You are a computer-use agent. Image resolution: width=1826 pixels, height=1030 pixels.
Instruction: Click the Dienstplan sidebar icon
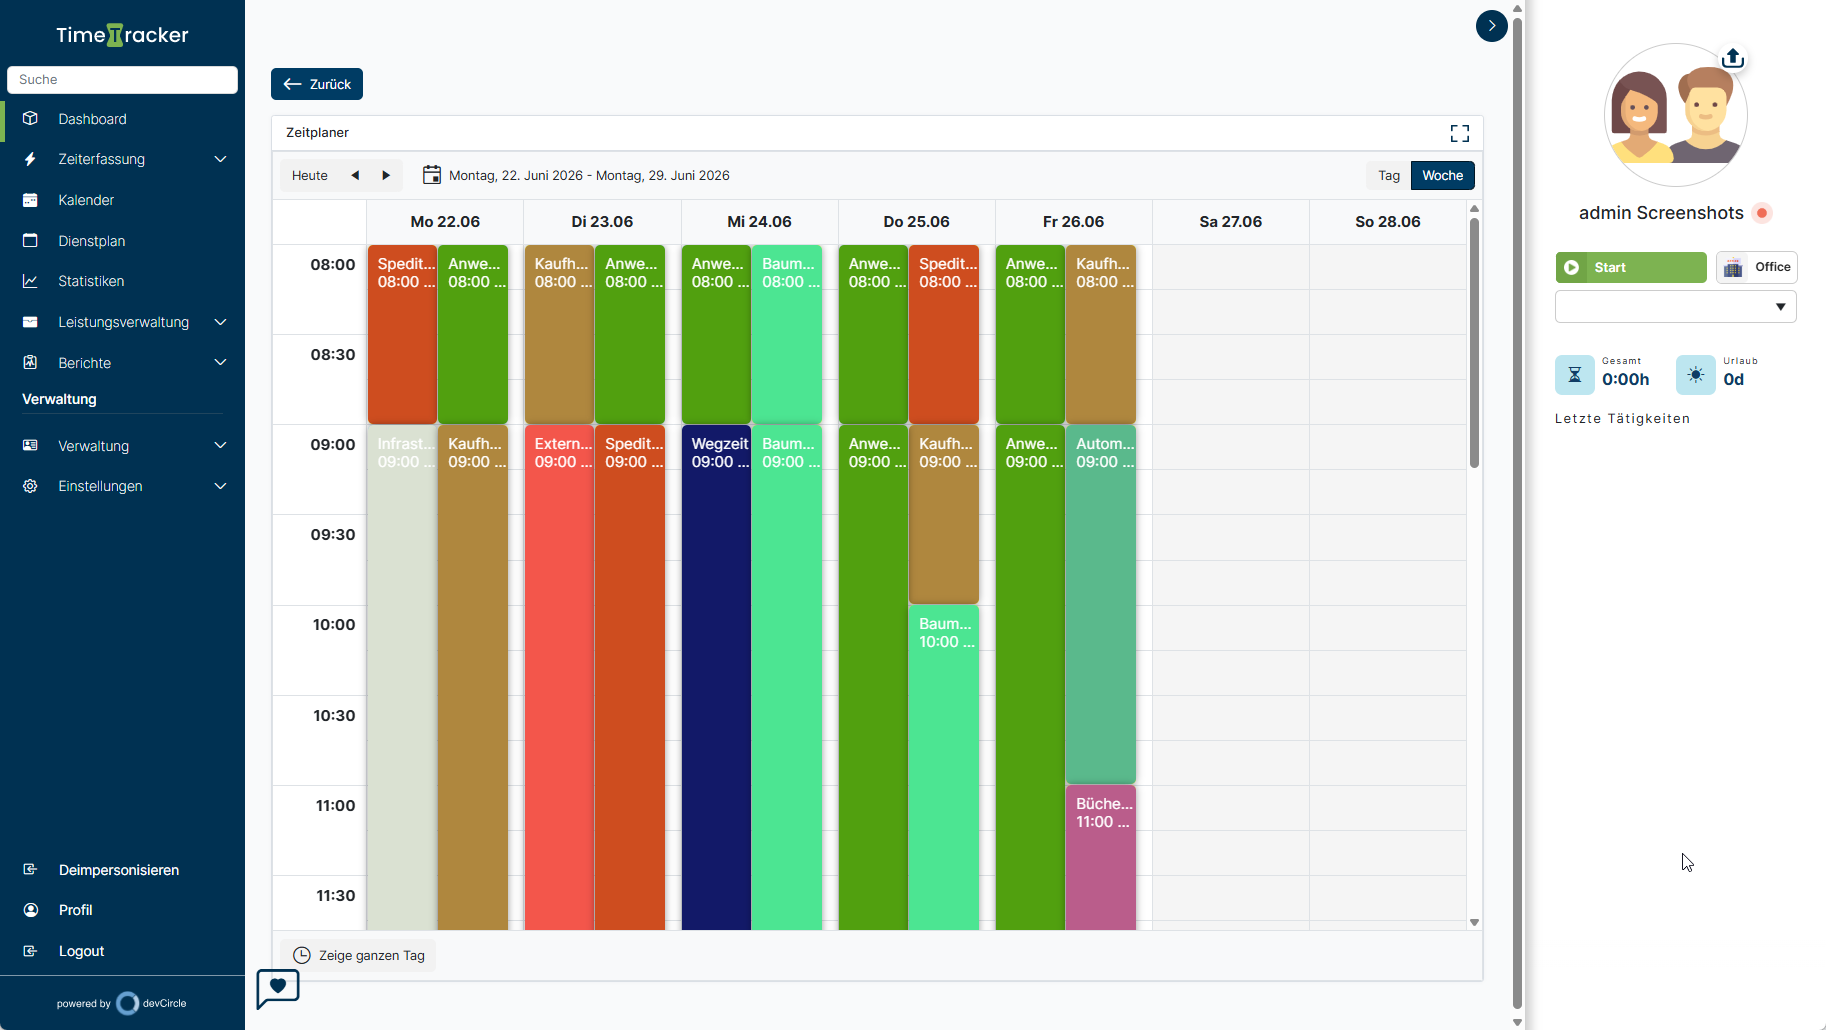30,241
